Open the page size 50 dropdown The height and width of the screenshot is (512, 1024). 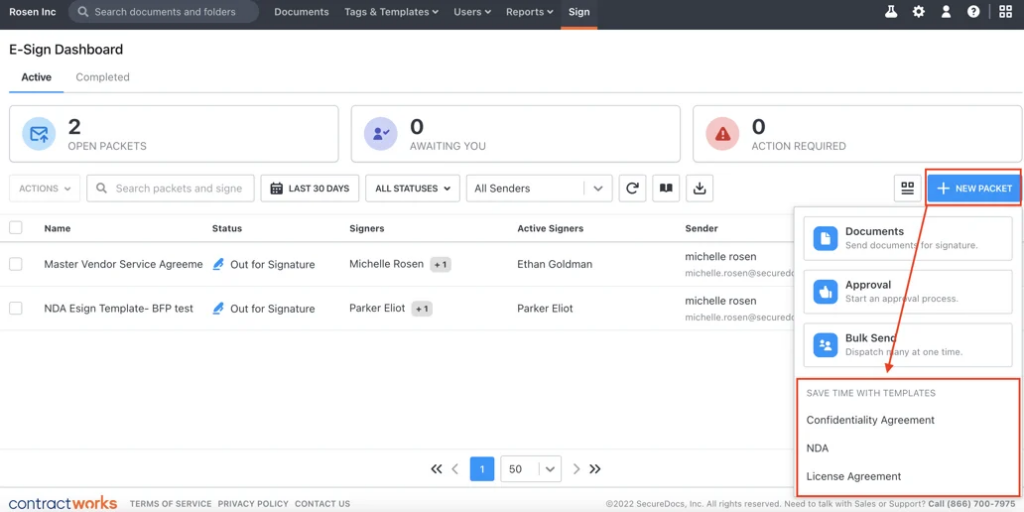(x=531, y=469)
